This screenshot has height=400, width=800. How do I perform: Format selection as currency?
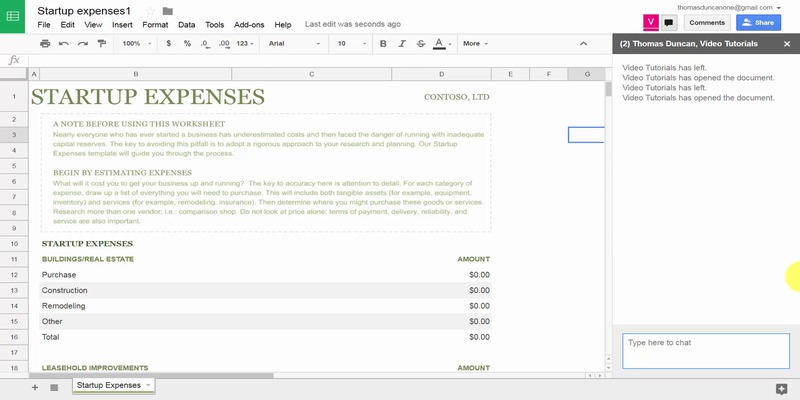tap(168, 44)
